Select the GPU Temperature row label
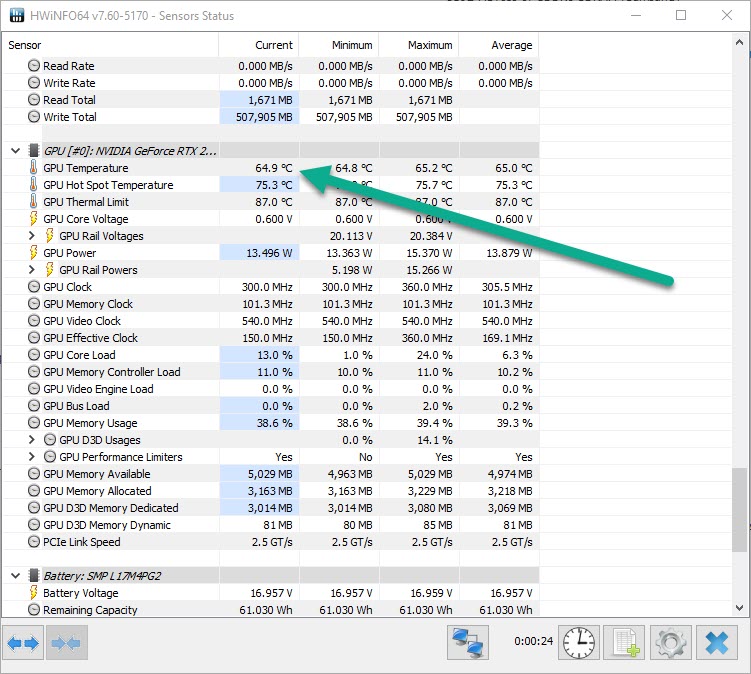The width and height of the screenshot is (751, 674). click(x=86, y=168)
